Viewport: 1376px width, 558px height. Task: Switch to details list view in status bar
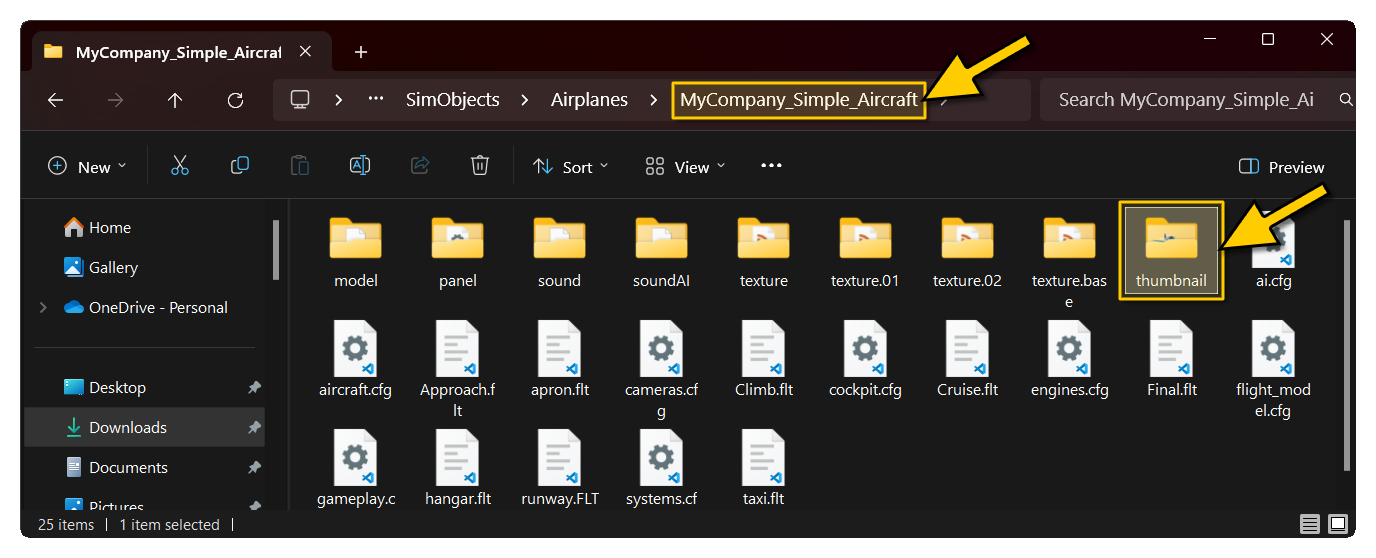coord(1310,524)
